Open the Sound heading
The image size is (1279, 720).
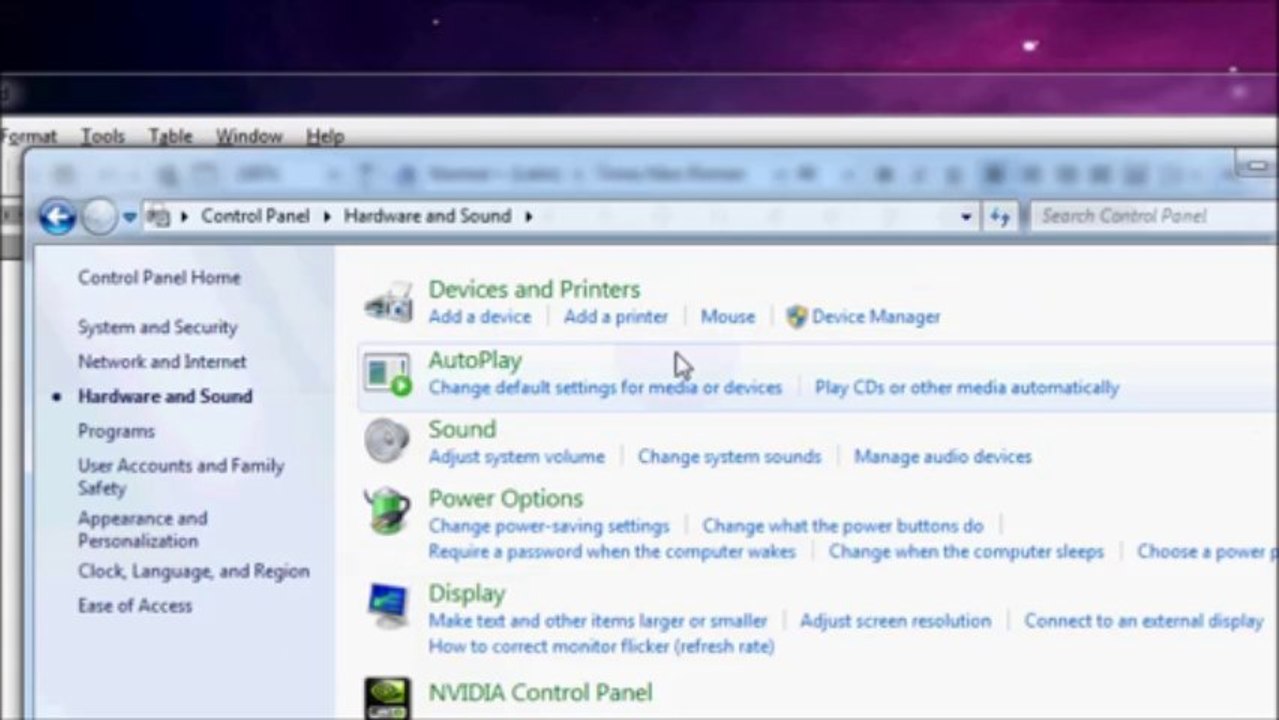tap(462, 429)
